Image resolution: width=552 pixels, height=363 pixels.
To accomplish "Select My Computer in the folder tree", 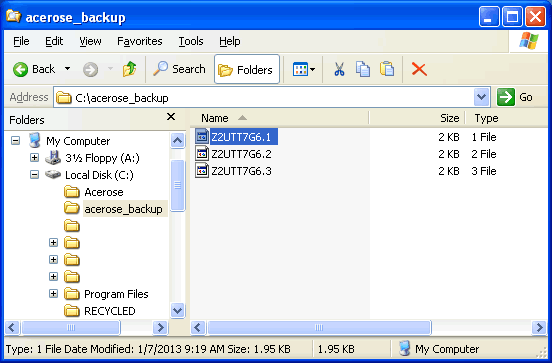I will [x=78, y=141].
